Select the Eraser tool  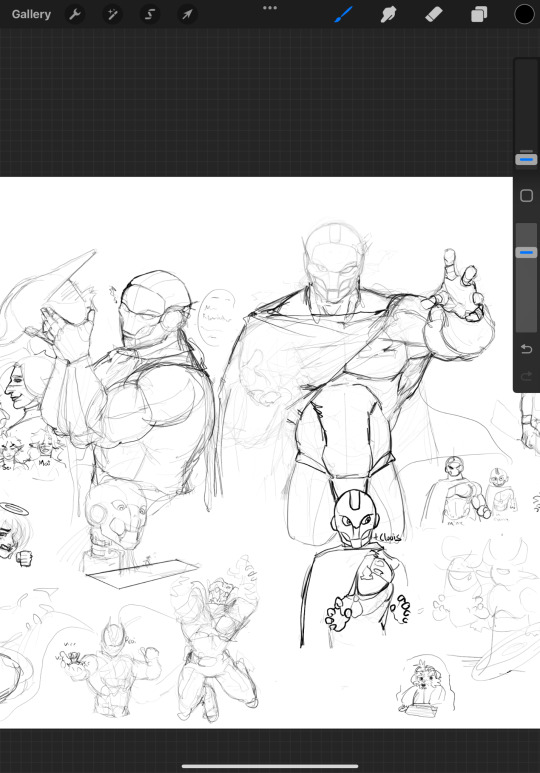(x=433, y=14)
